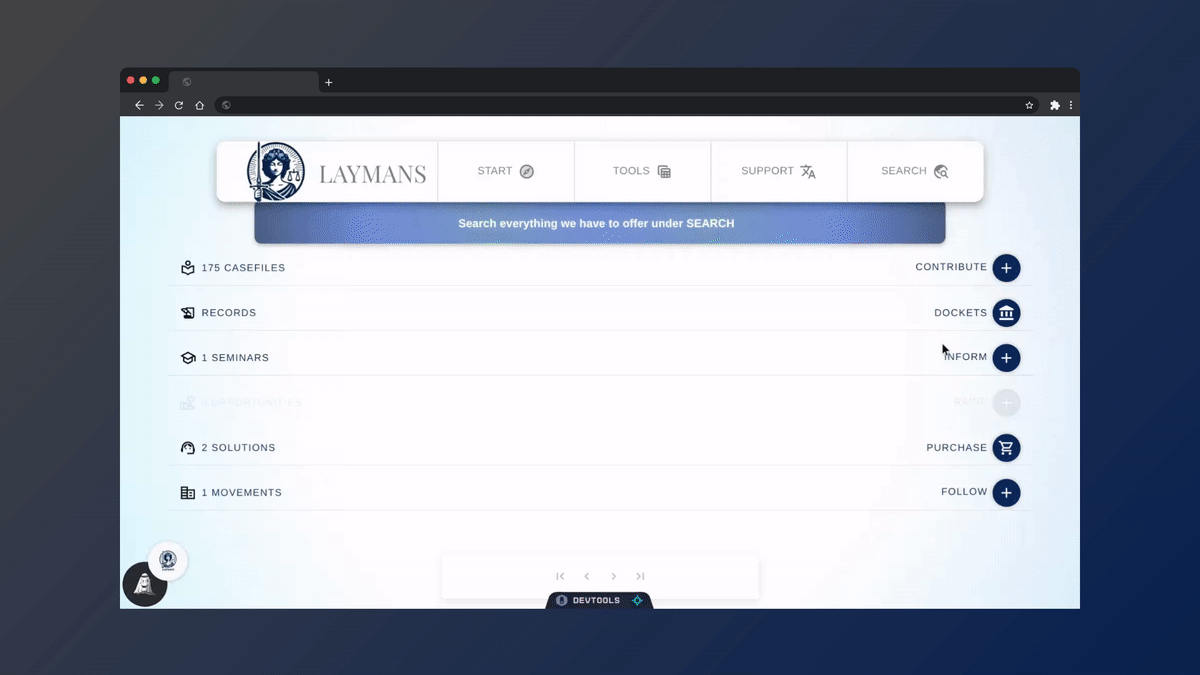The image size is (1200, 675).
Task: Open the SEARCH menu item
Action: (x=914, y=171)
